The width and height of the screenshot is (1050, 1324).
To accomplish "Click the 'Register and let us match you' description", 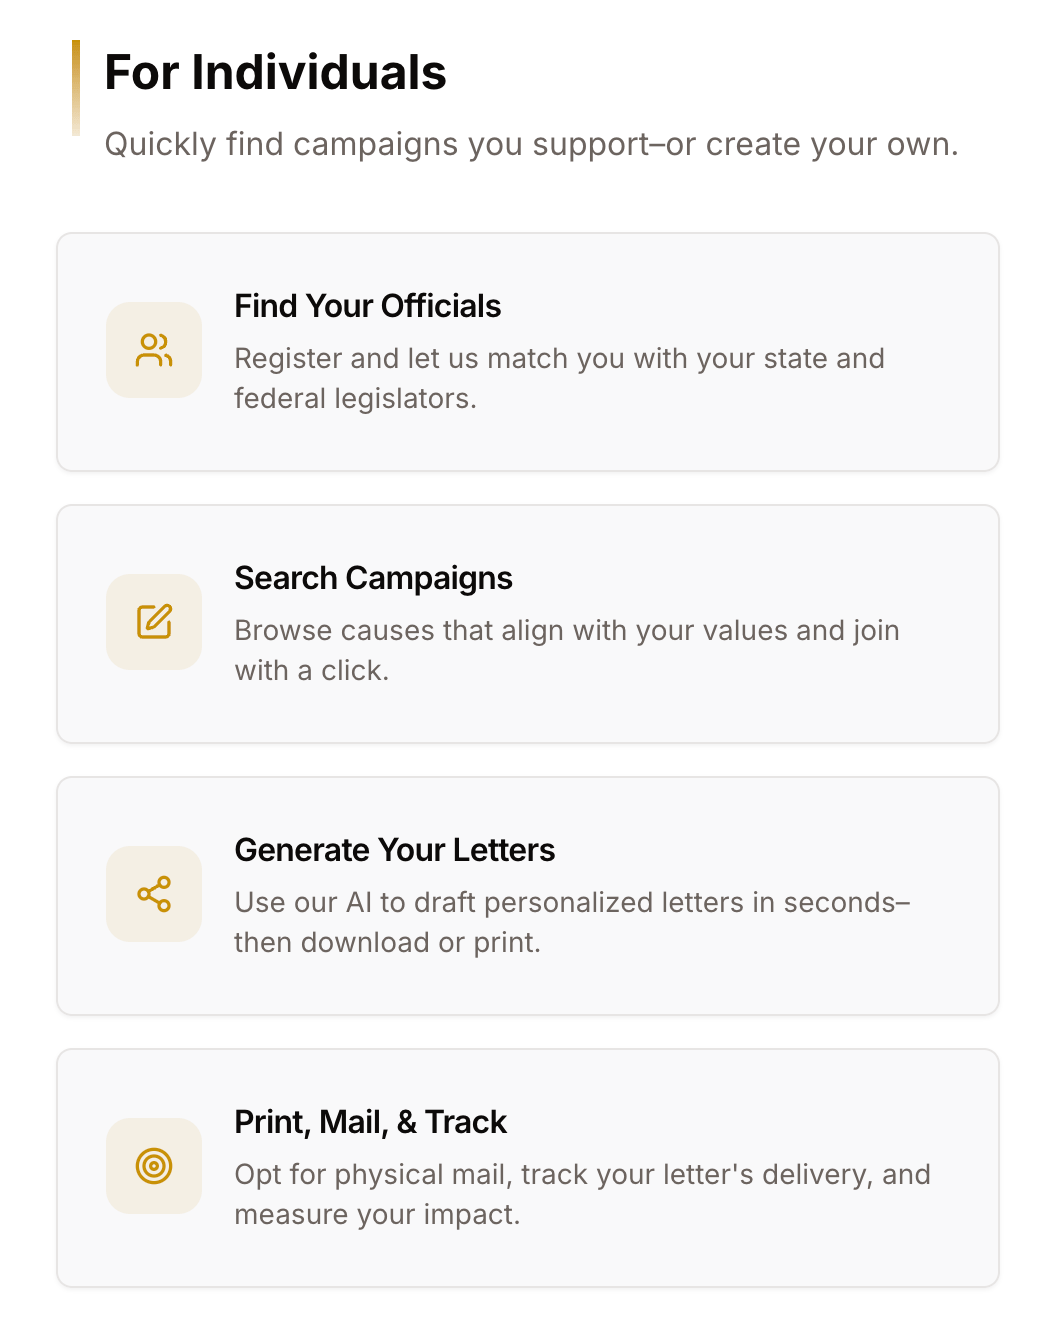I will [x=560, y=378].
